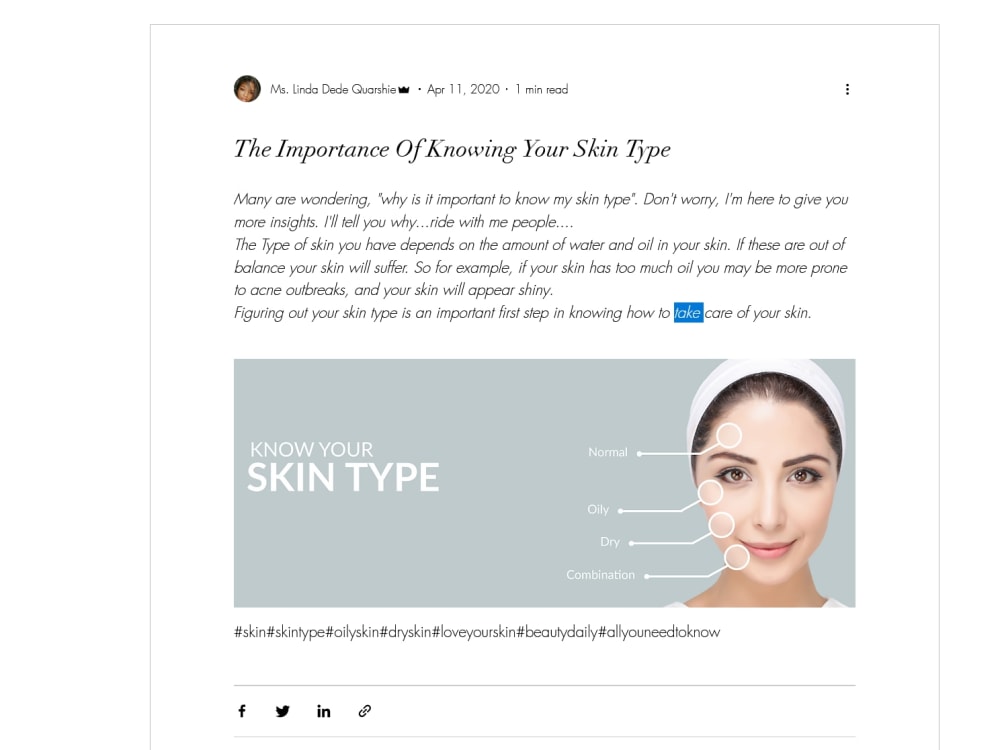Open author name Ms. Linda Dede Quarshie
Viewport: 1000px width, 750px height.
click(x=333, y=89)
